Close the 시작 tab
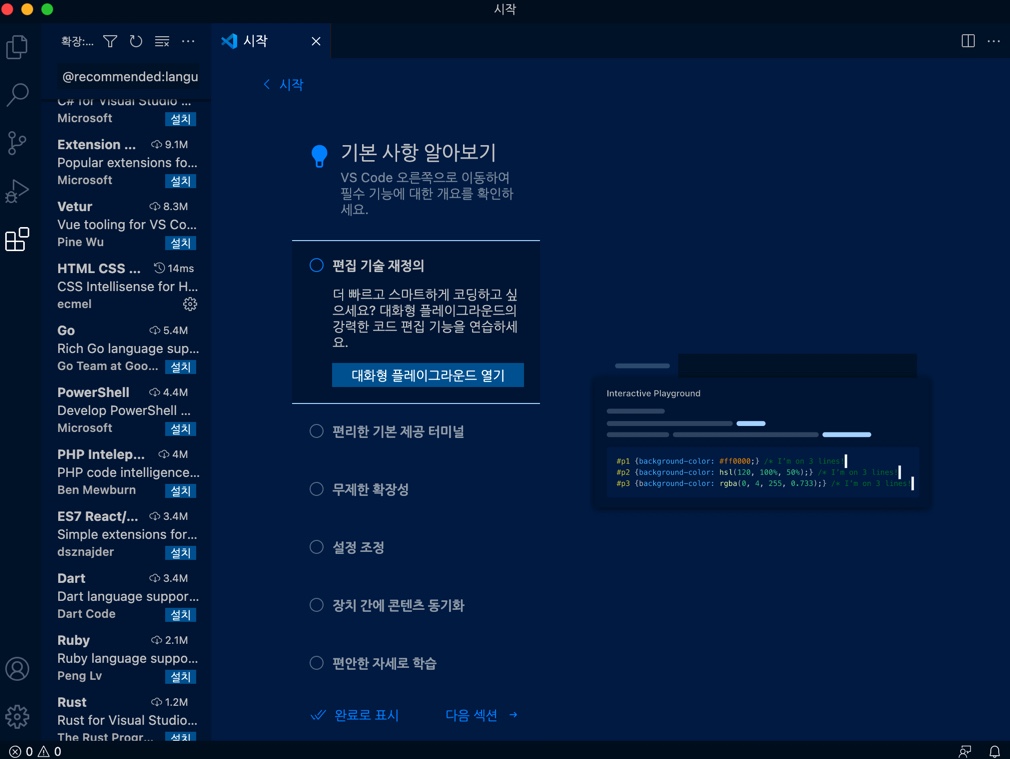The height and width of the screenshot is (759, 1010). [316, 41]
